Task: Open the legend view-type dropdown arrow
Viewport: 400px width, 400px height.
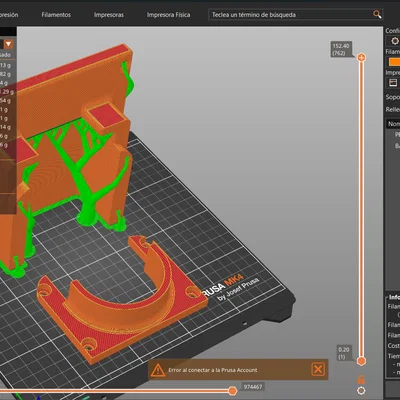Action: pos(8,44)
